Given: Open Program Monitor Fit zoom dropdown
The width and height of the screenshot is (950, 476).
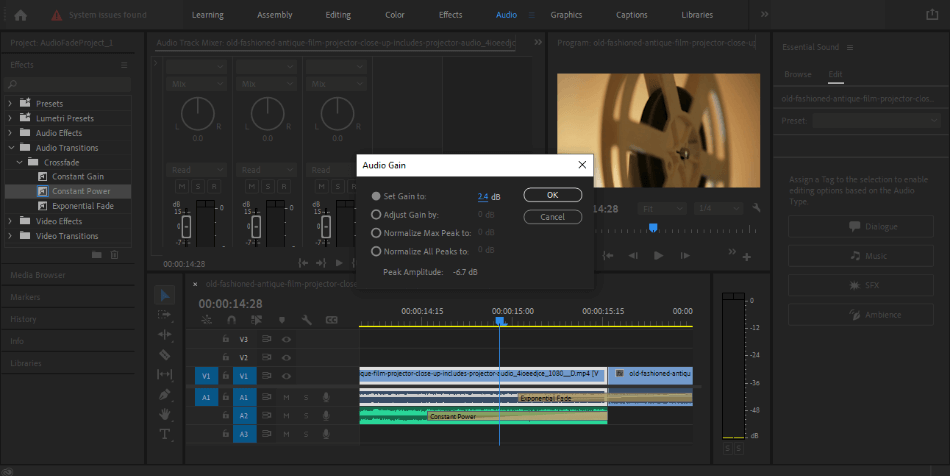Looking at the screenshot, I should (662, 208).
